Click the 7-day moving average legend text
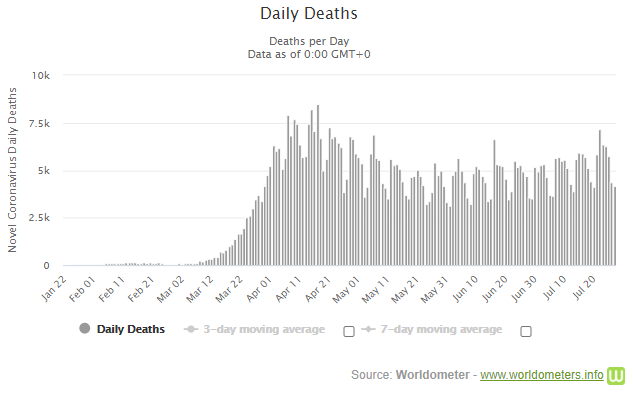The width and height of the screenshot is (633, 396). [x=441, y=329]
